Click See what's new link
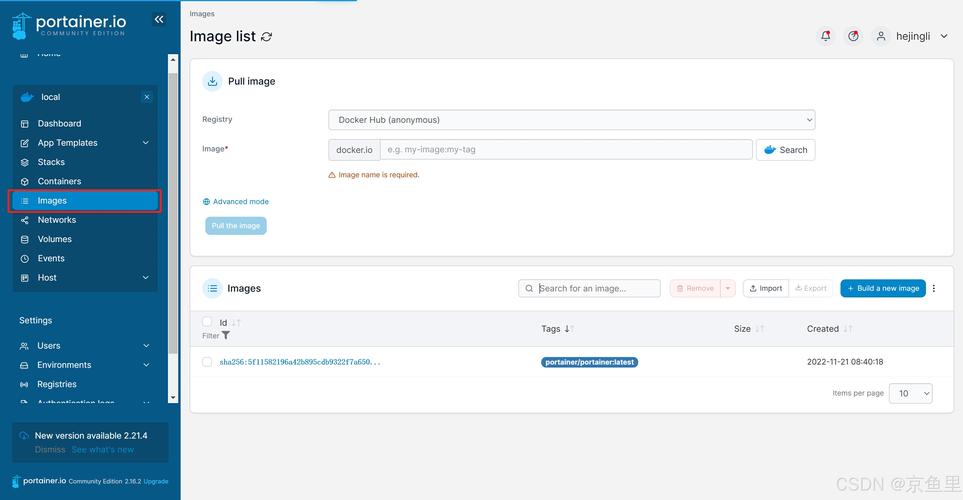The image size is (963, 500). coord(103,450)
